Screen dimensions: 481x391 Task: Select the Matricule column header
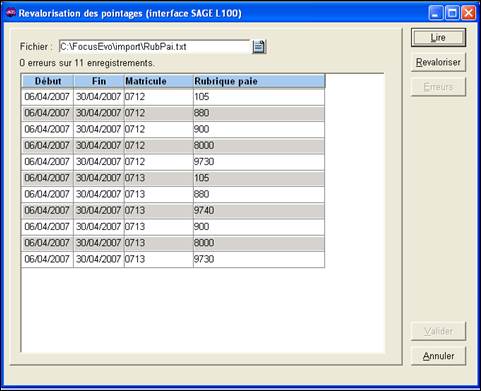pos(159,81)
